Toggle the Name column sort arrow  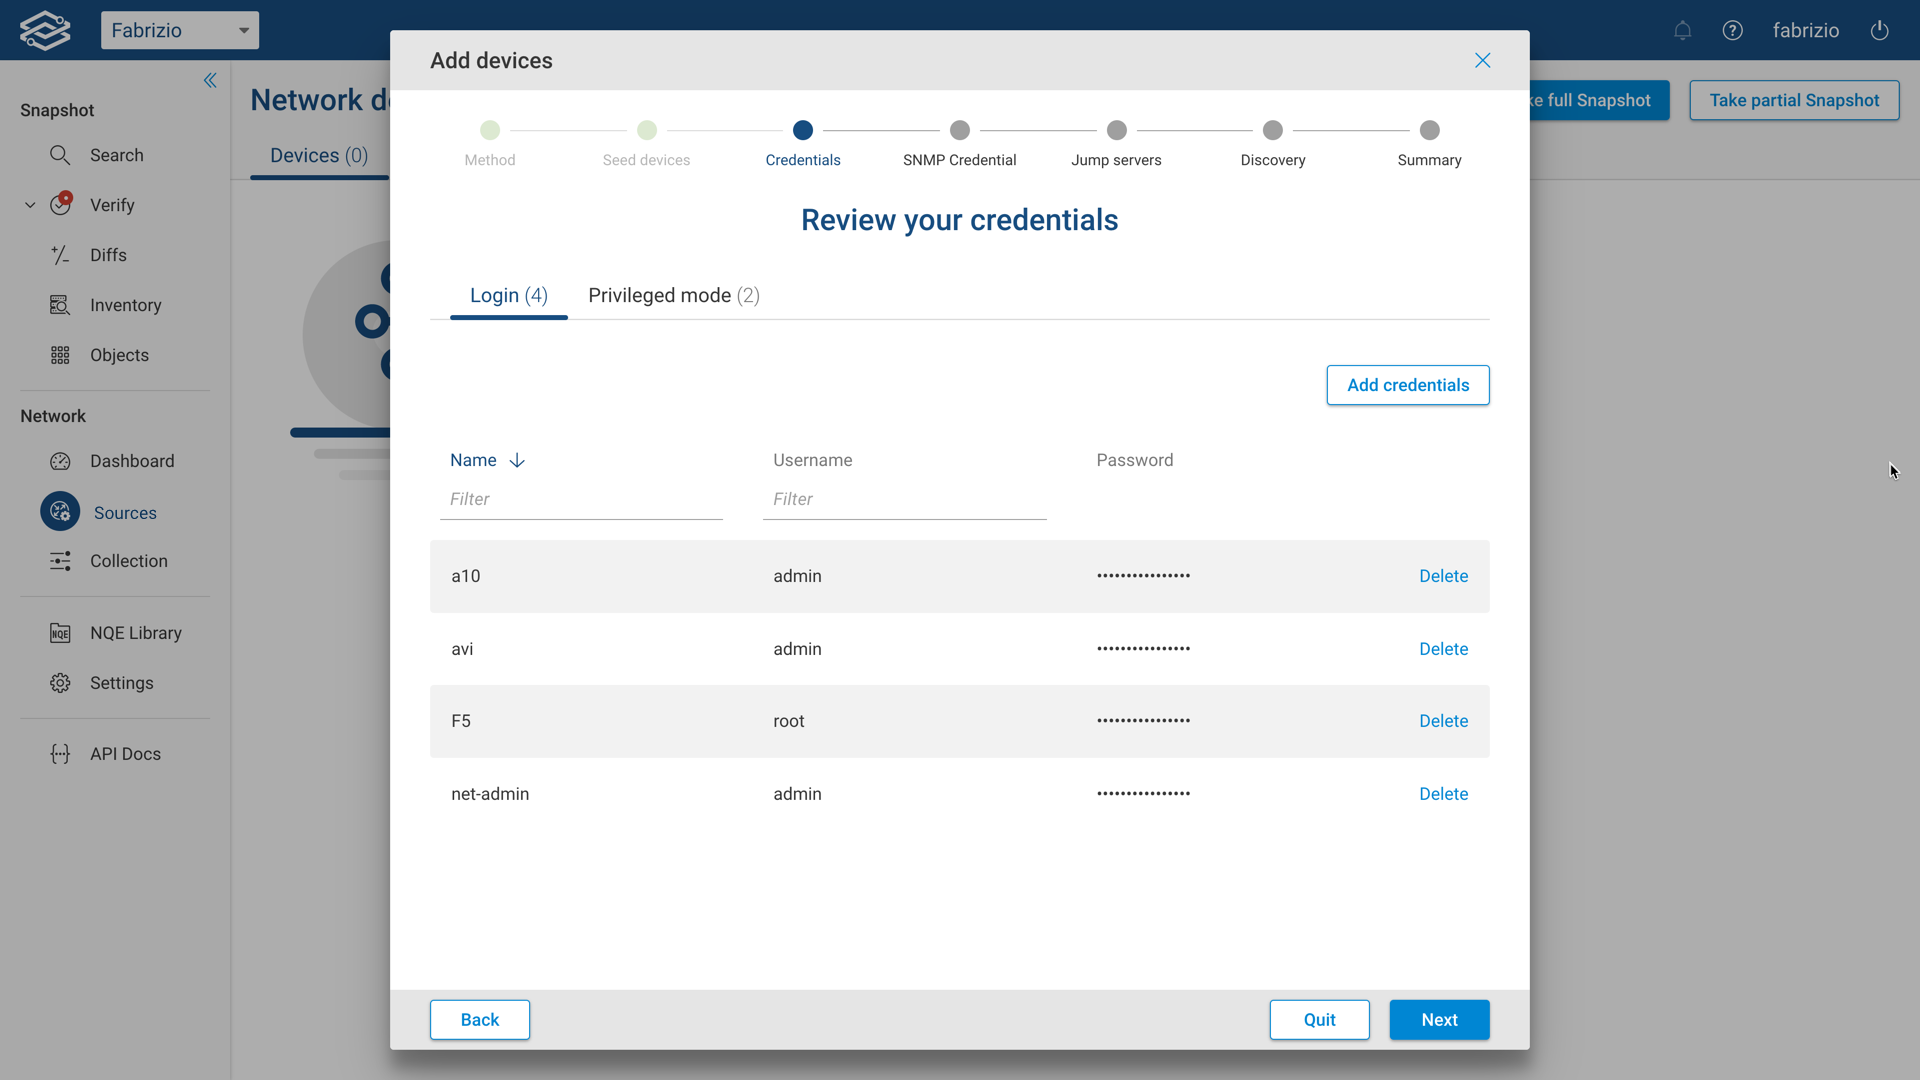click(x=516, y=460)
